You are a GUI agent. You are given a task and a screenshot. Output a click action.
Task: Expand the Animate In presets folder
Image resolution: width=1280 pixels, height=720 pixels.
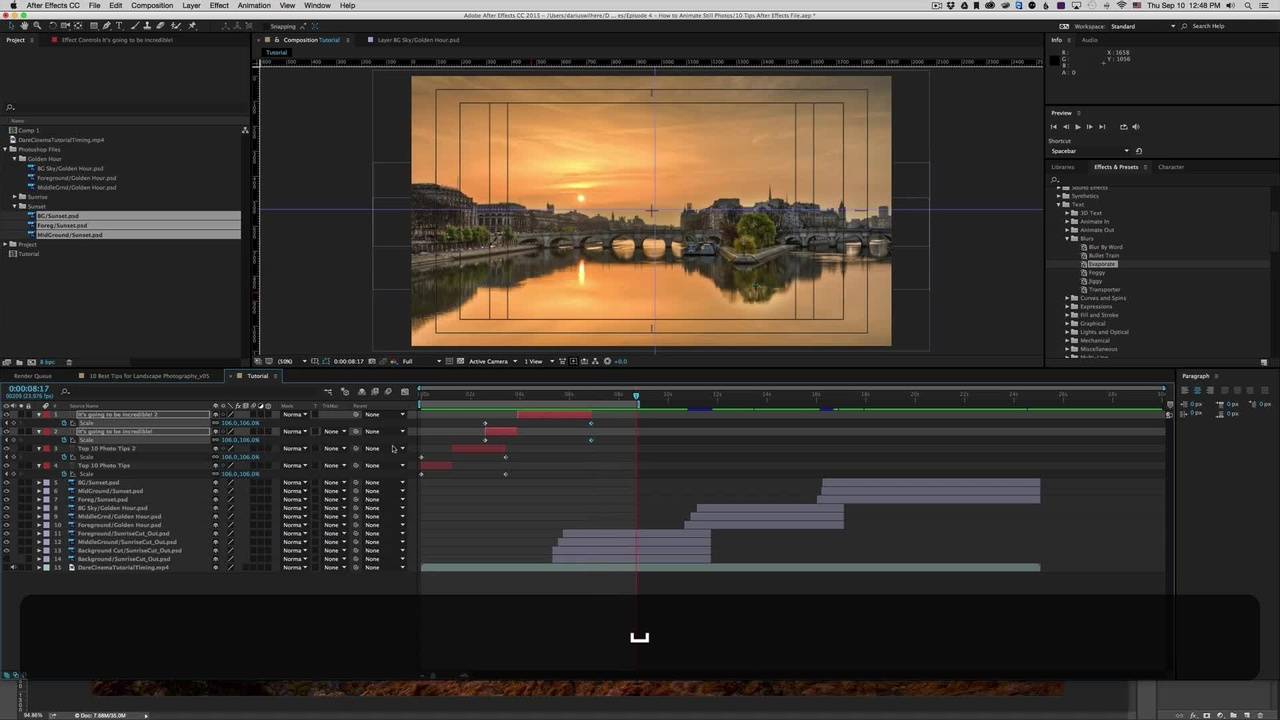[x=1068, y=222]
